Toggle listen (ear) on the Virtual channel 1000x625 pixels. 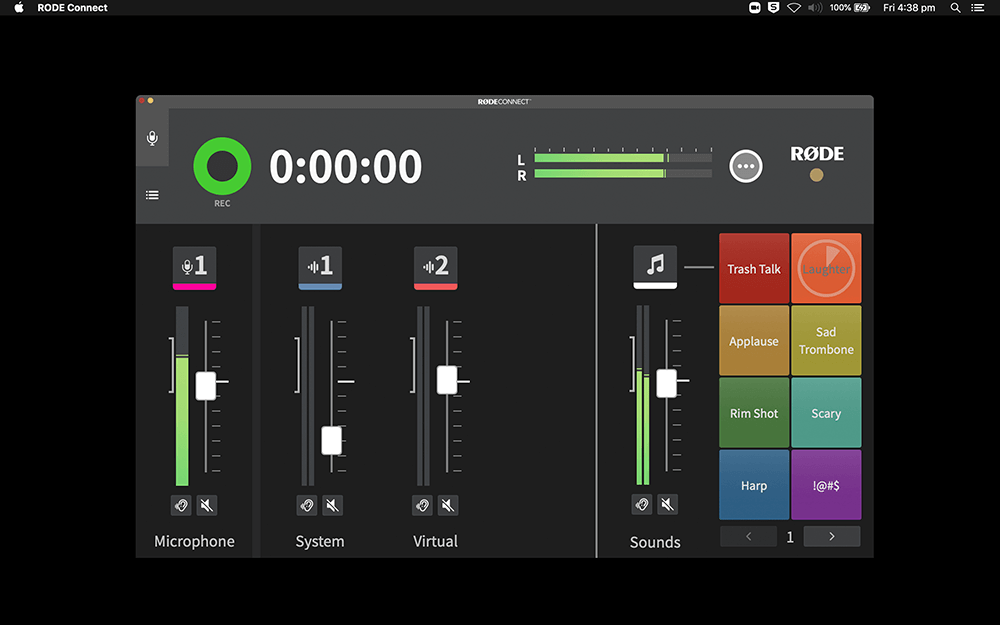(422, 505)
